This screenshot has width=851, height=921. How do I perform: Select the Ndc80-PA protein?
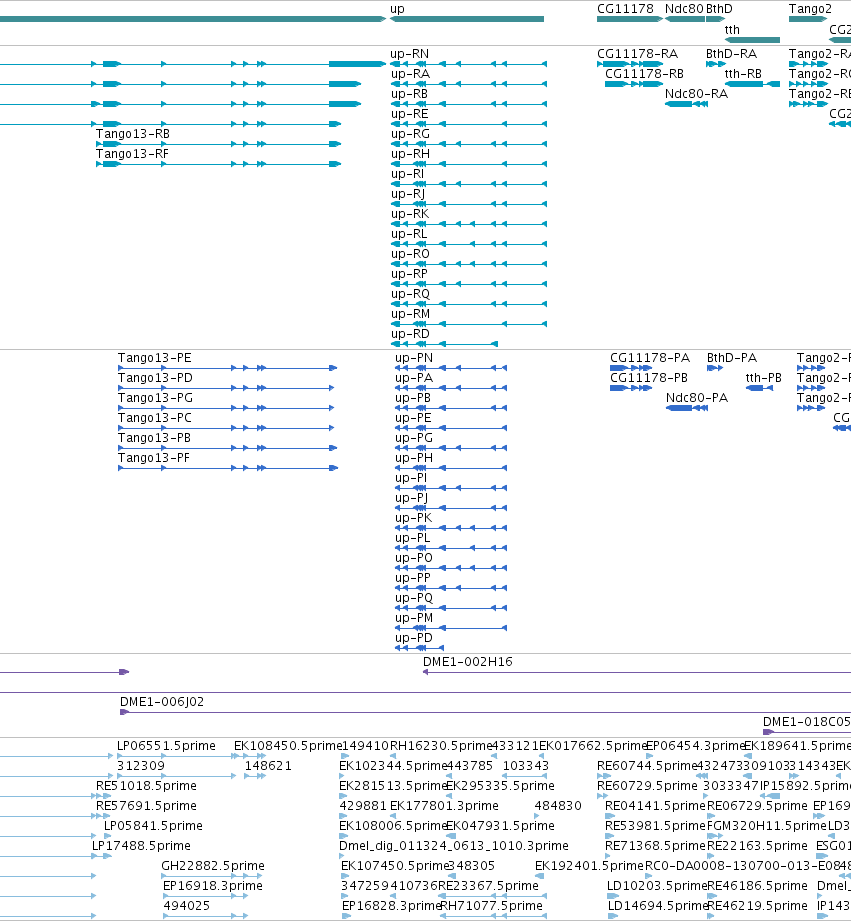[687, 408]
